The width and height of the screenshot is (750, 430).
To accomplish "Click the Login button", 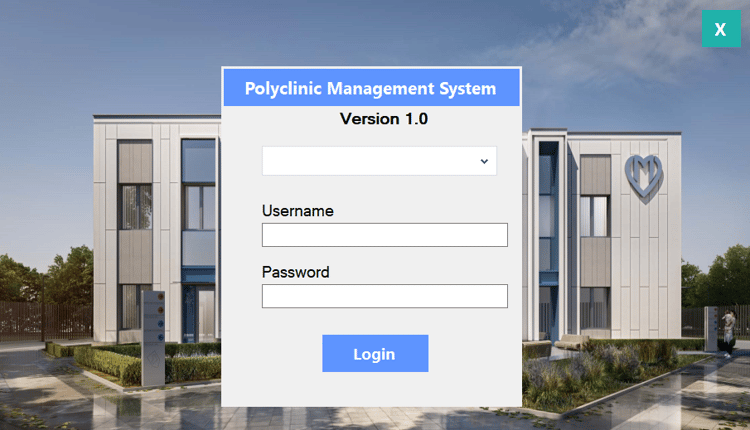I will (x=375, y=353).
